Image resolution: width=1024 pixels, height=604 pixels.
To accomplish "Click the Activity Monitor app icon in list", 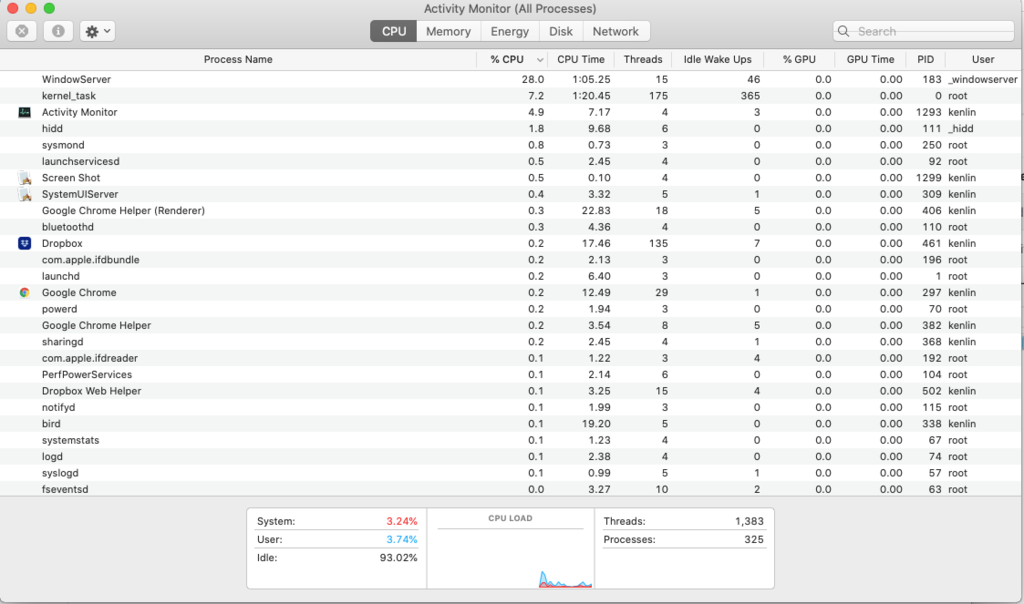I will (25, 112).
